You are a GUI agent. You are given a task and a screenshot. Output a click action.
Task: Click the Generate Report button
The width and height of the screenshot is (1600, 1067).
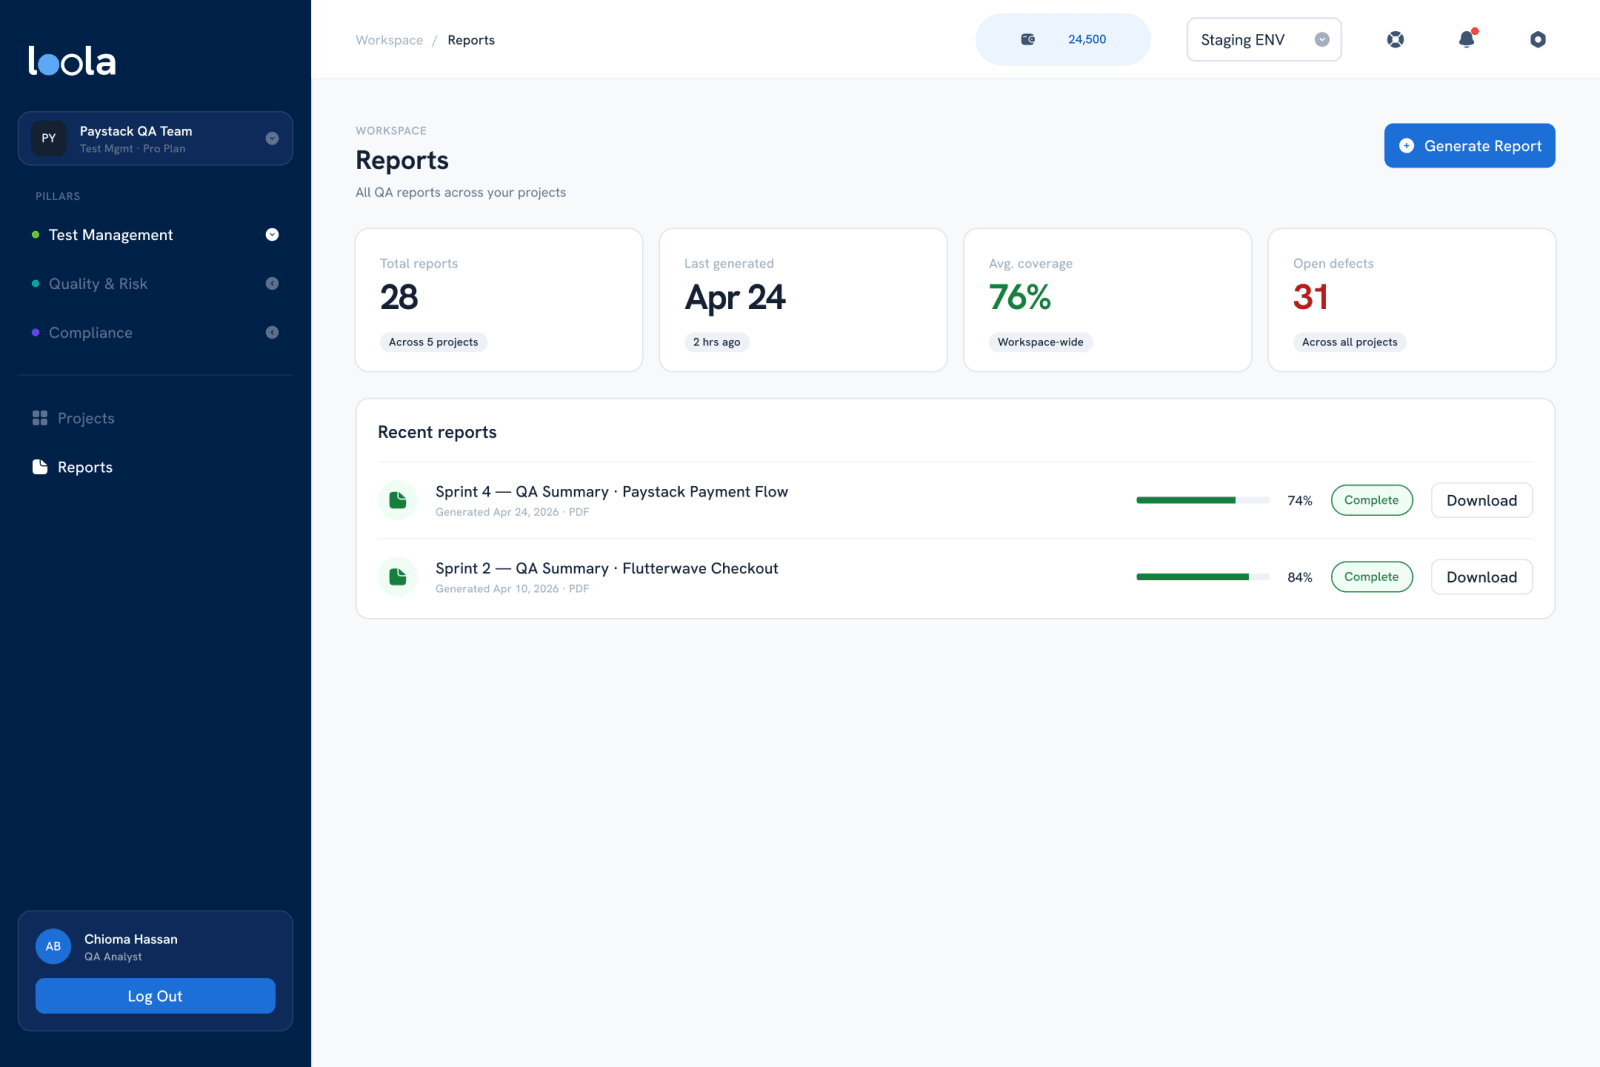click(1469, 146)
